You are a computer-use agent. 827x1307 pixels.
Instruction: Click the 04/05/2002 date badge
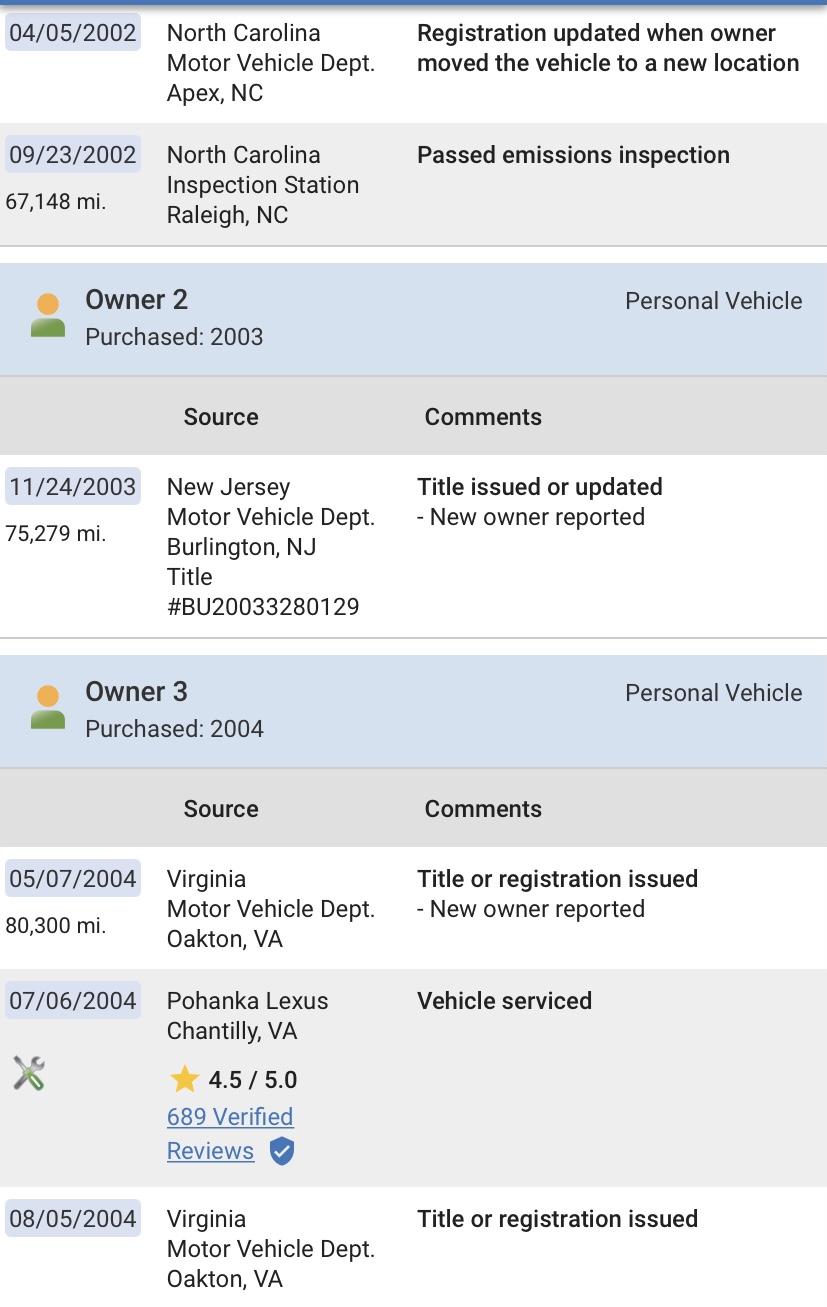click(73, 33)
